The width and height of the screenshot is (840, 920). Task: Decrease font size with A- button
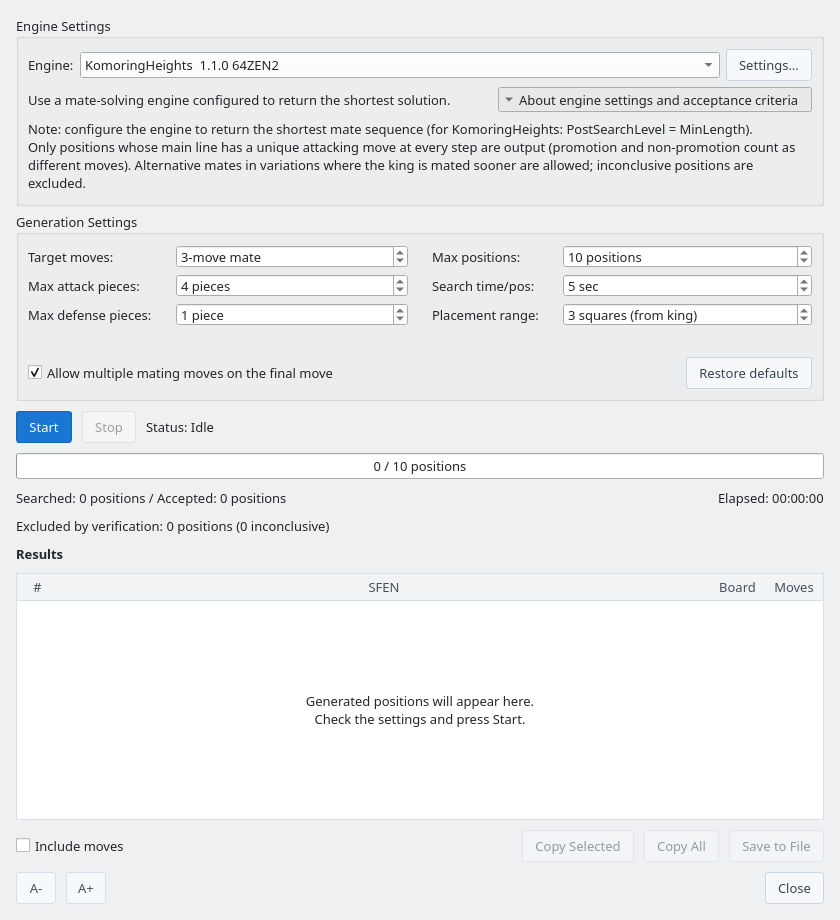pyautogui.click(x=36, y=888)
